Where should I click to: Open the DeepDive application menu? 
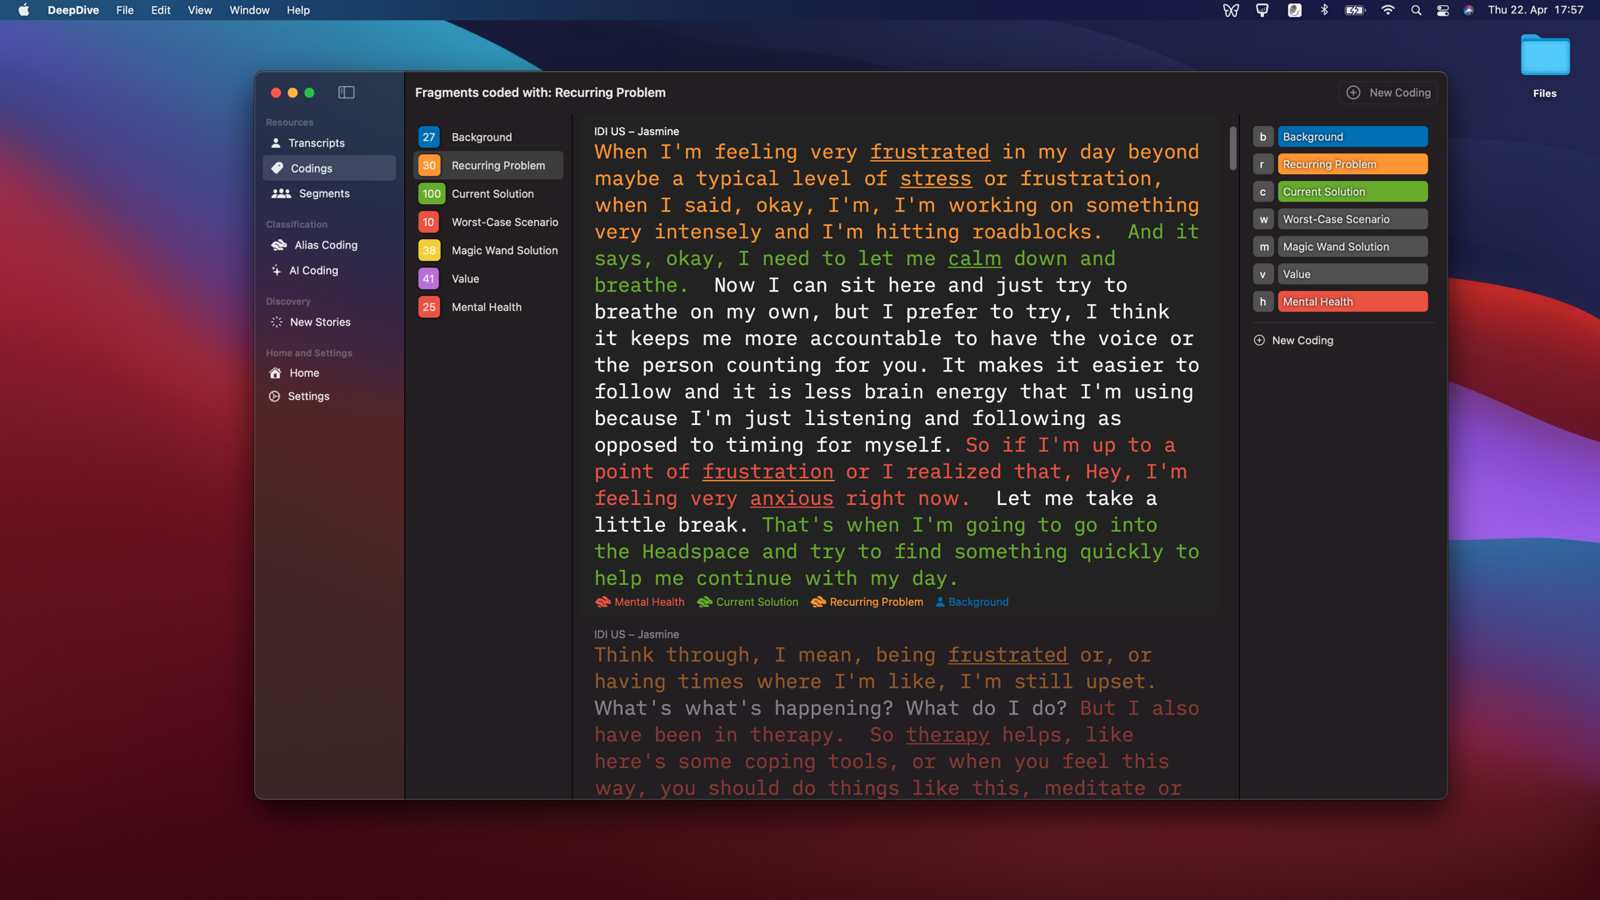coord(73,10)
